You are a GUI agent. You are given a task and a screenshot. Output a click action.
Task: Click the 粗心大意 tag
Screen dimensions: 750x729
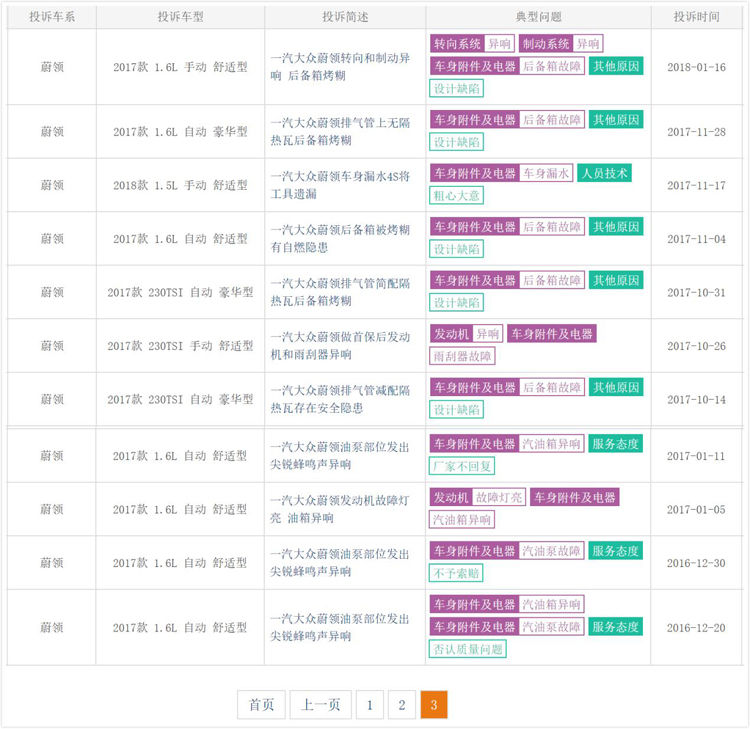point(456,195)
